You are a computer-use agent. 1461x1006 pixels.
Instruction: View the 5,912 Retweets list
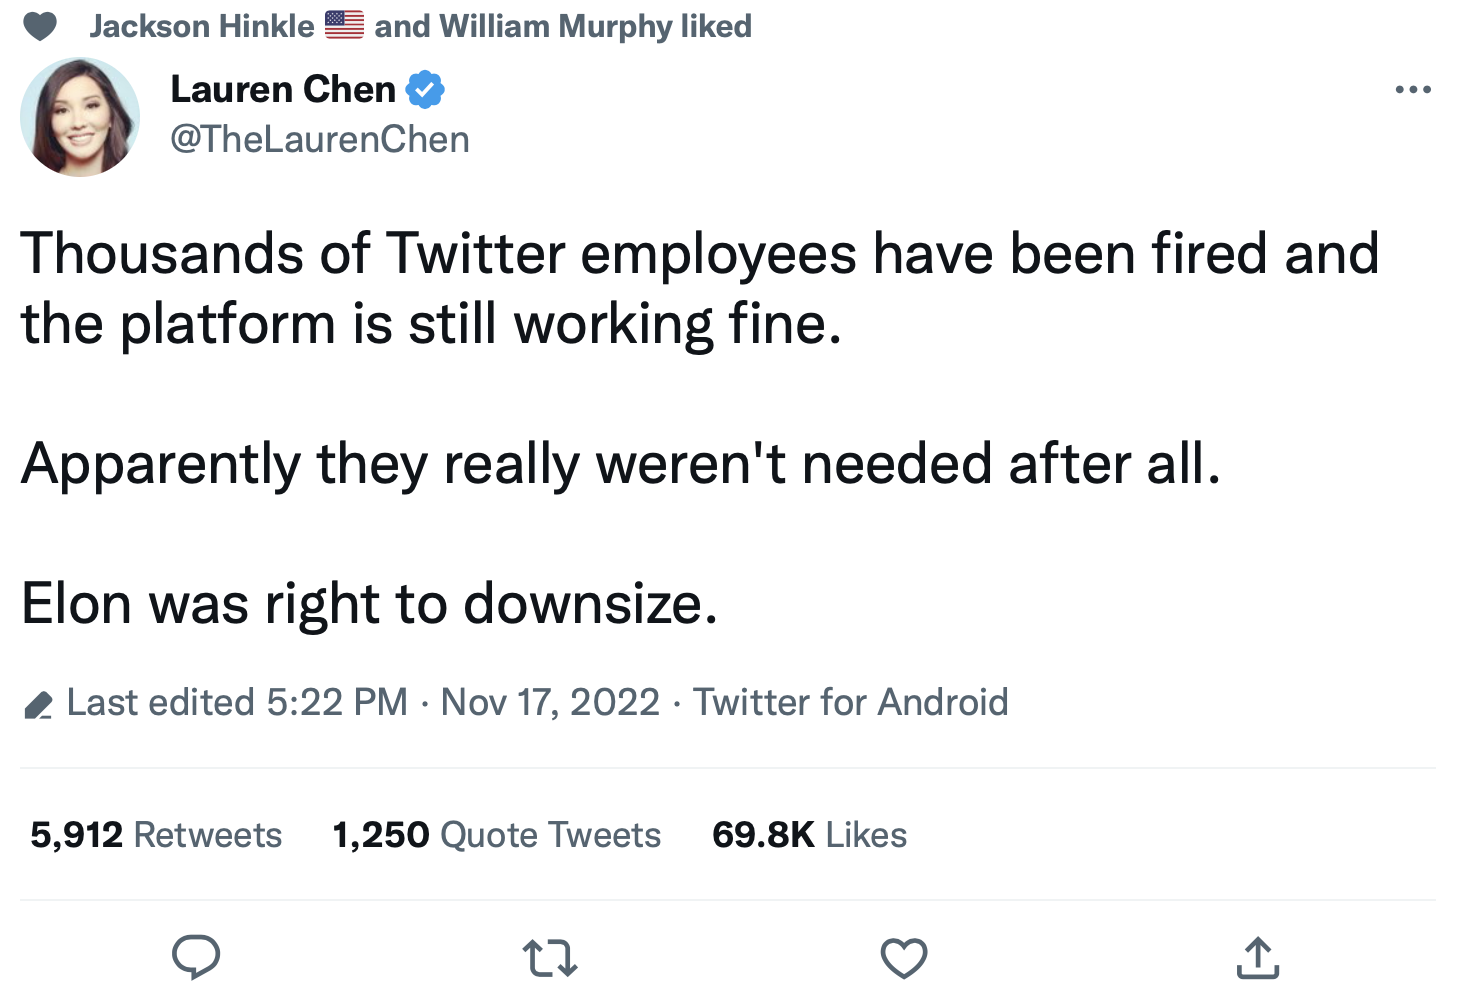156,835
